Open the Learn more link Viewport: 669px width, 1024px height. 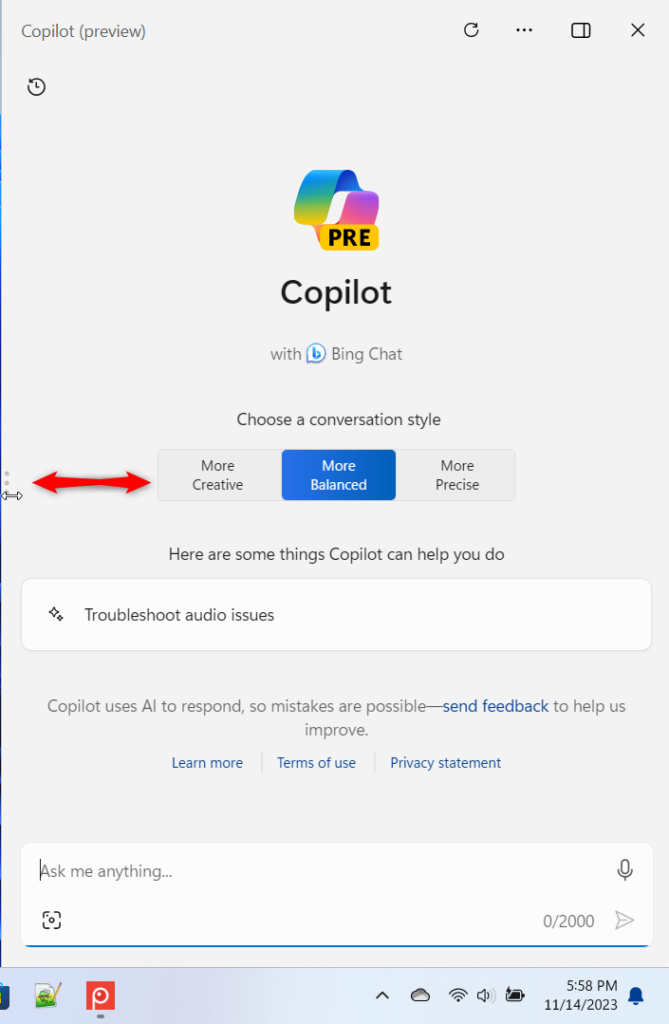[x=207, y=763]
